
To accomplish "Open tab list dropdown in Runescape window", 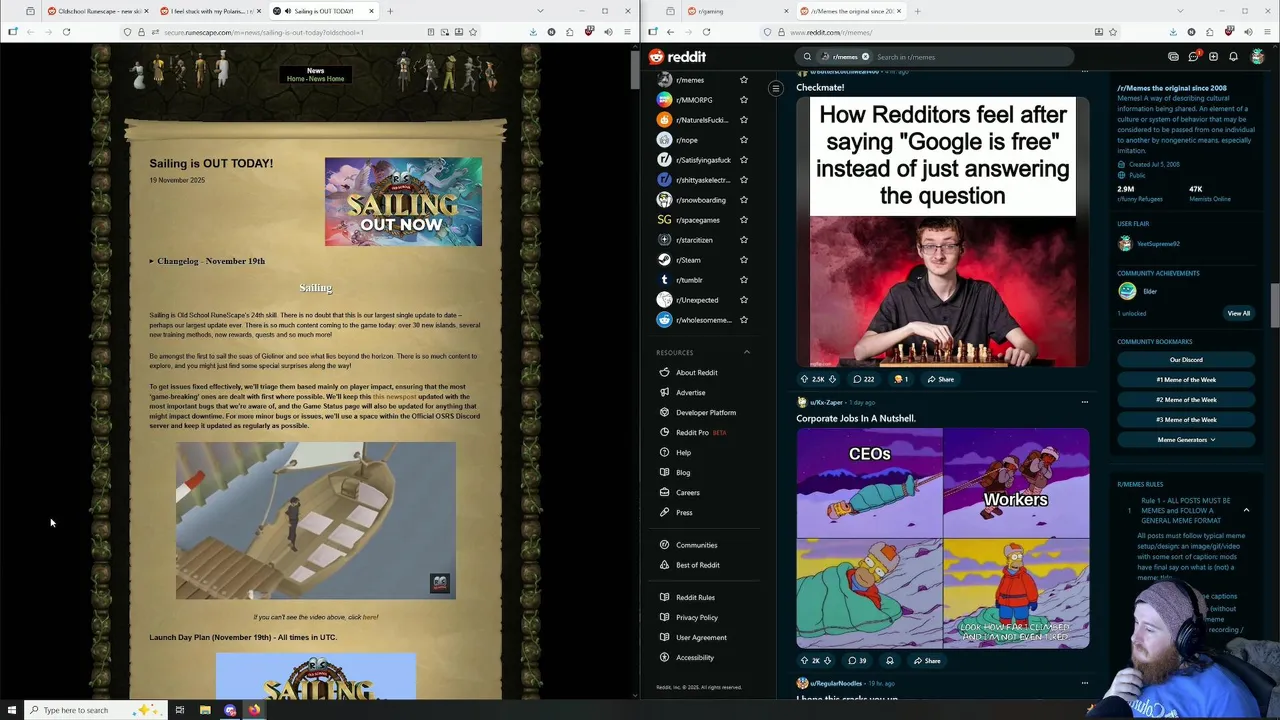I will 539,11.
